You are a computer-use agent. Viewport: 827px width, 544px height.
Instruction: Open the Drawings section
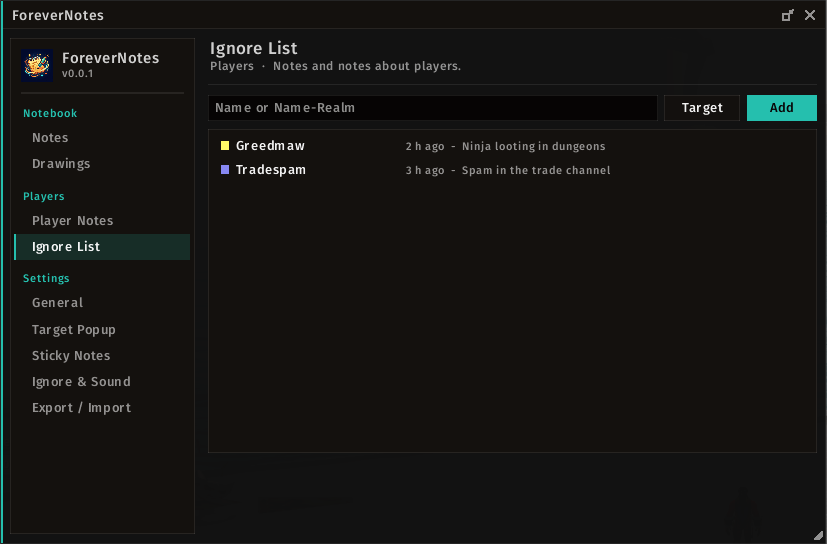click(61, 164)
